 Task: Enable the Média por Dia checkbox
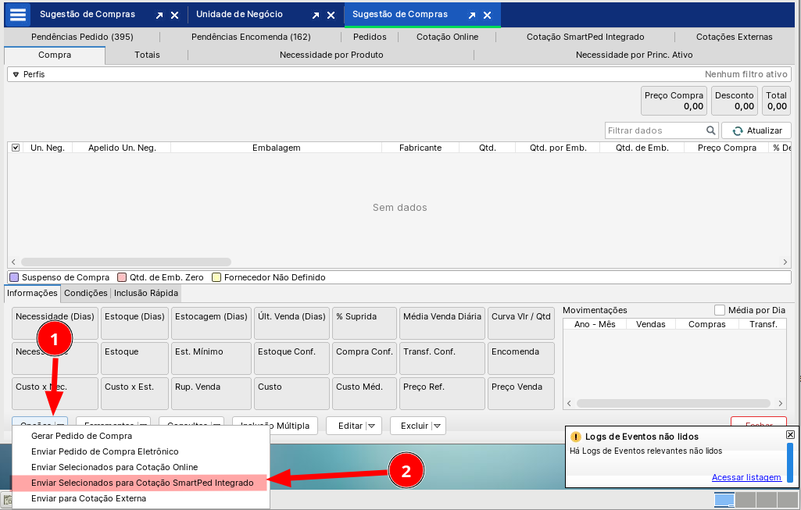pyautogui.click(x=719, y=311)
